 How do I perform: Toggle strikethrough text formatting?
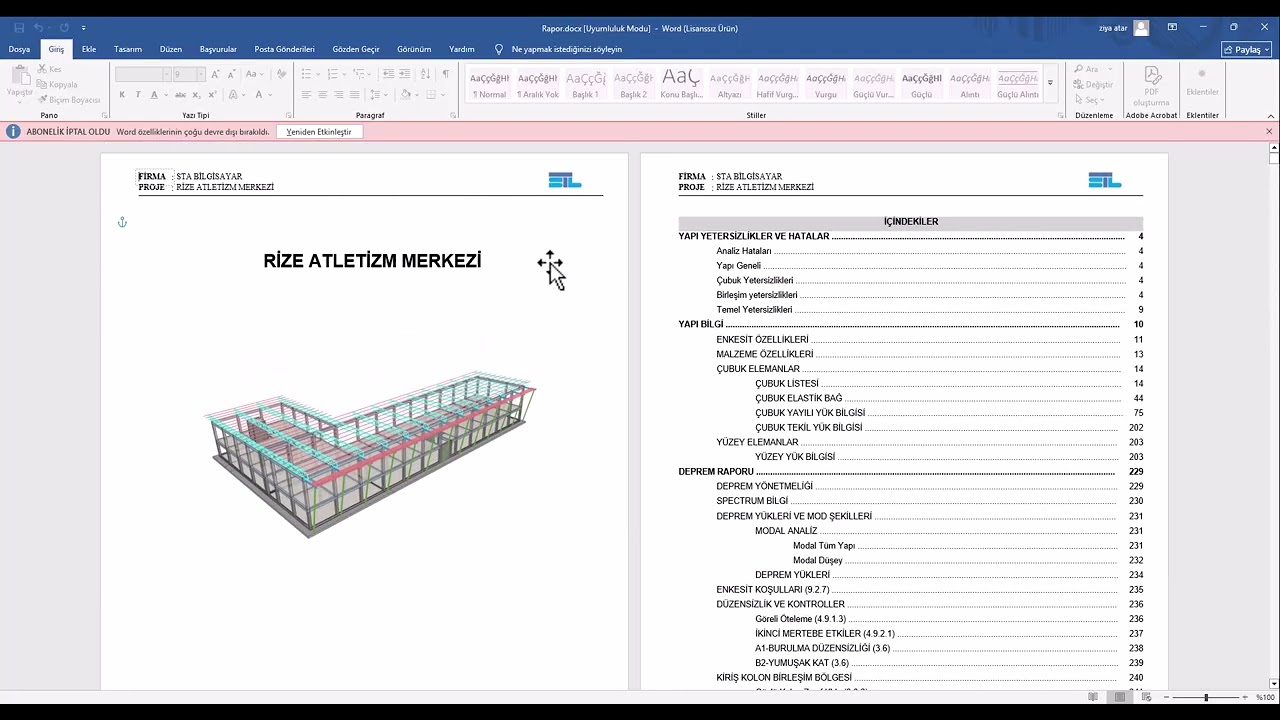(181, 95)
